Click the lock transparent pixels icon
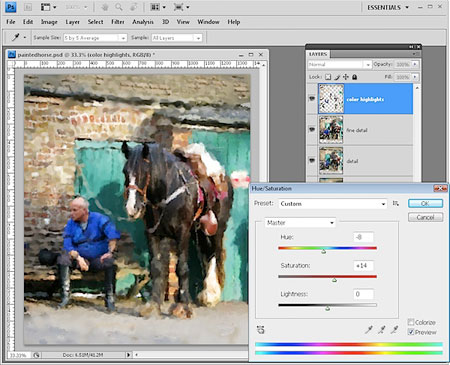The width and height of the screenshot is (450, 365). (x=328, y=77)
